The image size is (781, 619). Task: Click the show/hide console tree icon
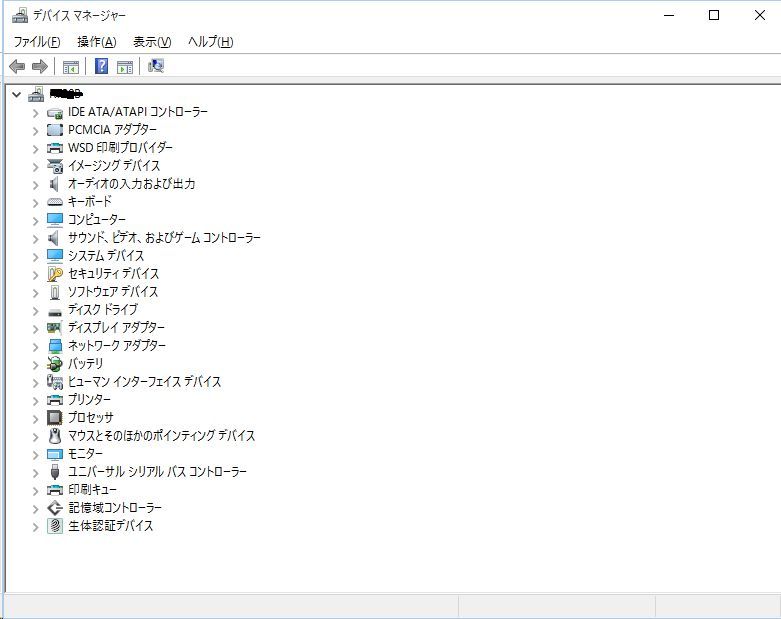pyautogui.click(x=71, y=66)
